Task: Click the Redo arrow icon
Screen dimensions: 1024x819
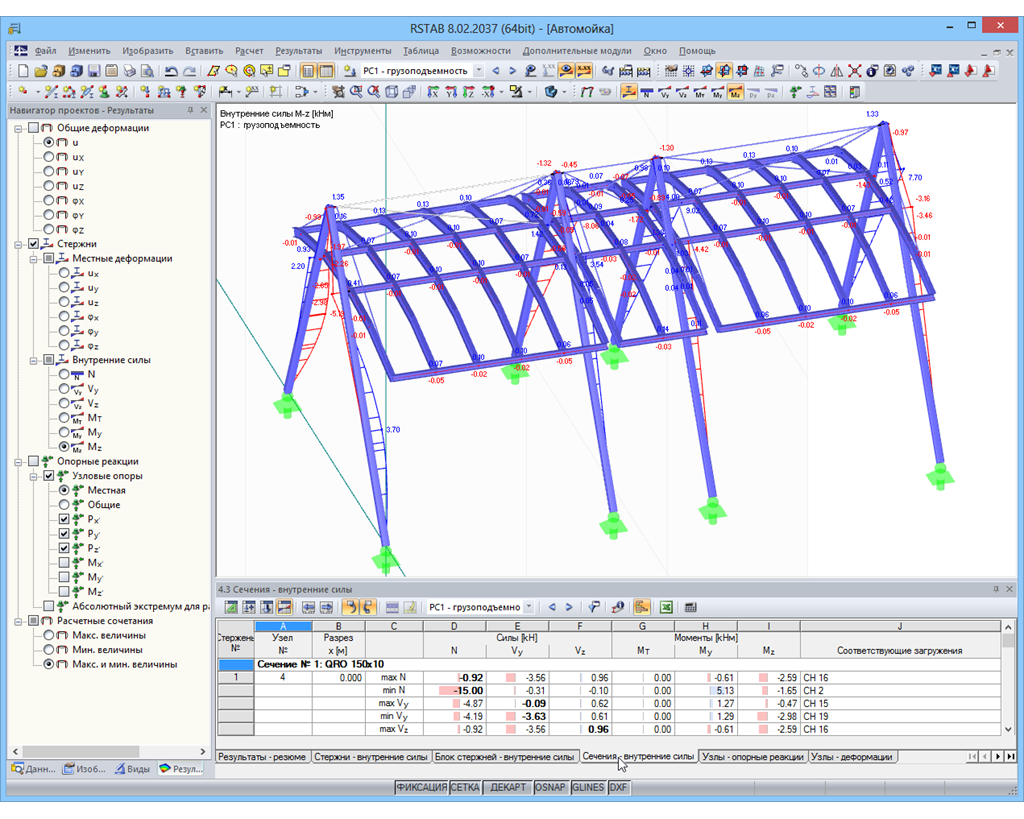Action: coord(189,71)
